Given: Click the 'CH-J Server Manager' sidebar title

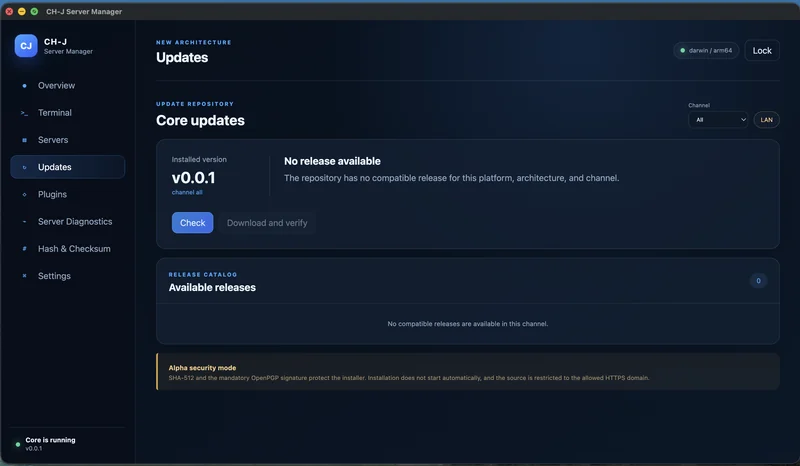Looking at the screenshot, I should [68, 46].
